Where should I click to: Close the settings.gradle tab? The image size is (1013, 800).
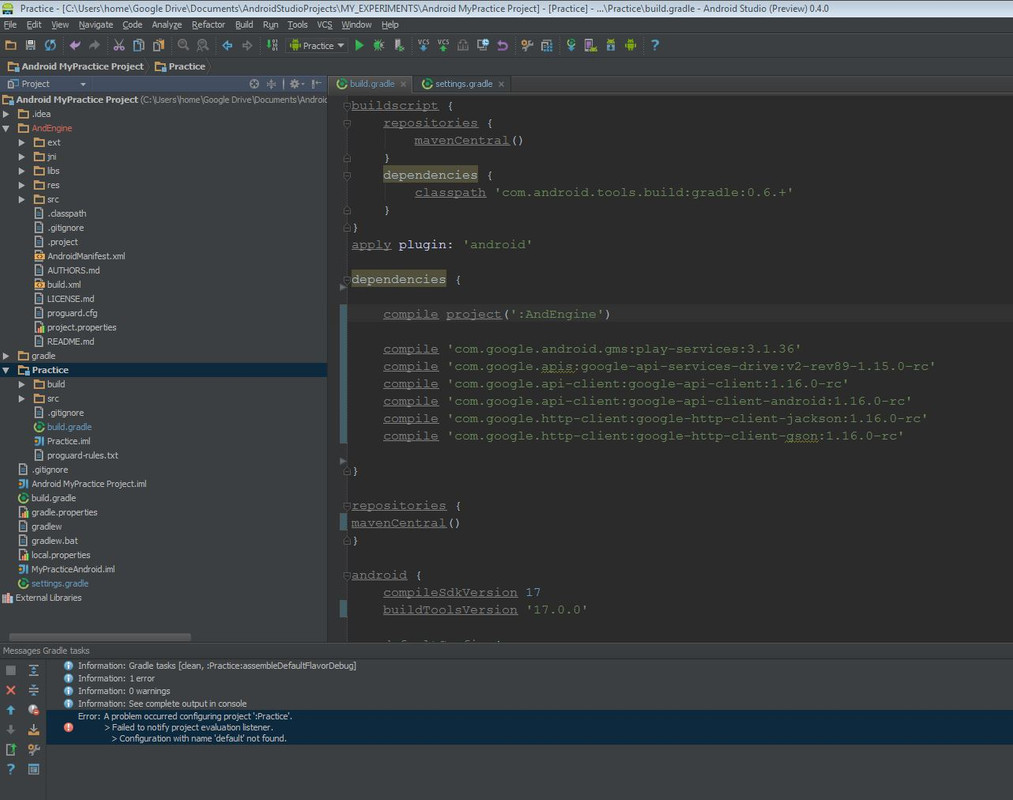pos(501,84)
